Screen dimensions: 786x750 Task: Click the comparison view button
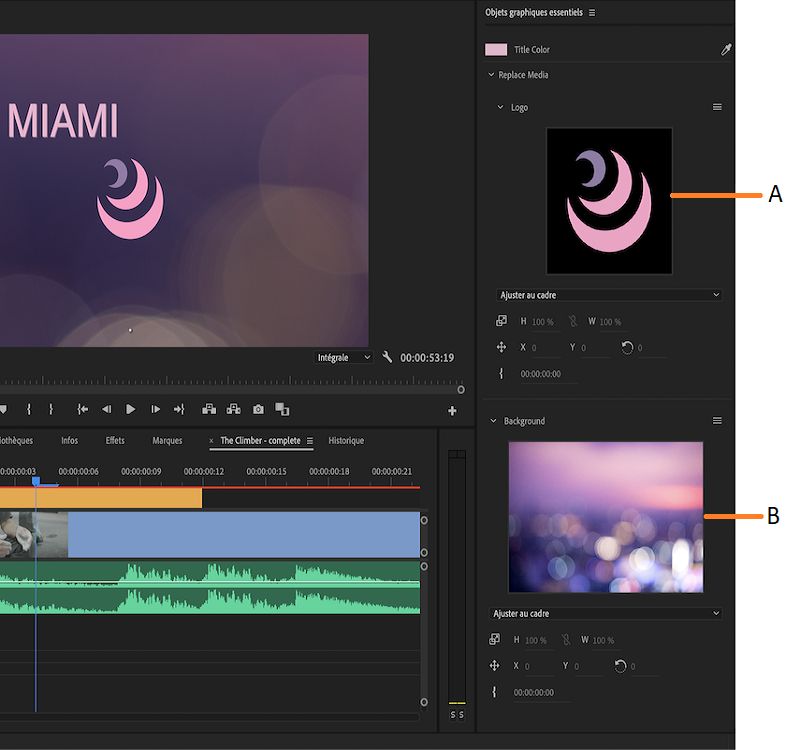[282, 410]
